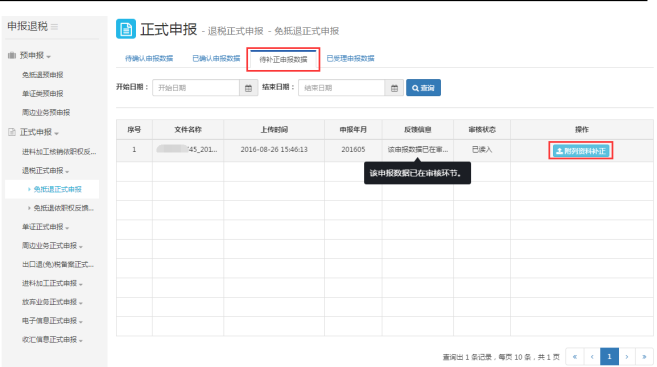657x367 pixels.
Task: Expand the 电子信息正式申报 submenu
Action: click(x=52, y=321)
